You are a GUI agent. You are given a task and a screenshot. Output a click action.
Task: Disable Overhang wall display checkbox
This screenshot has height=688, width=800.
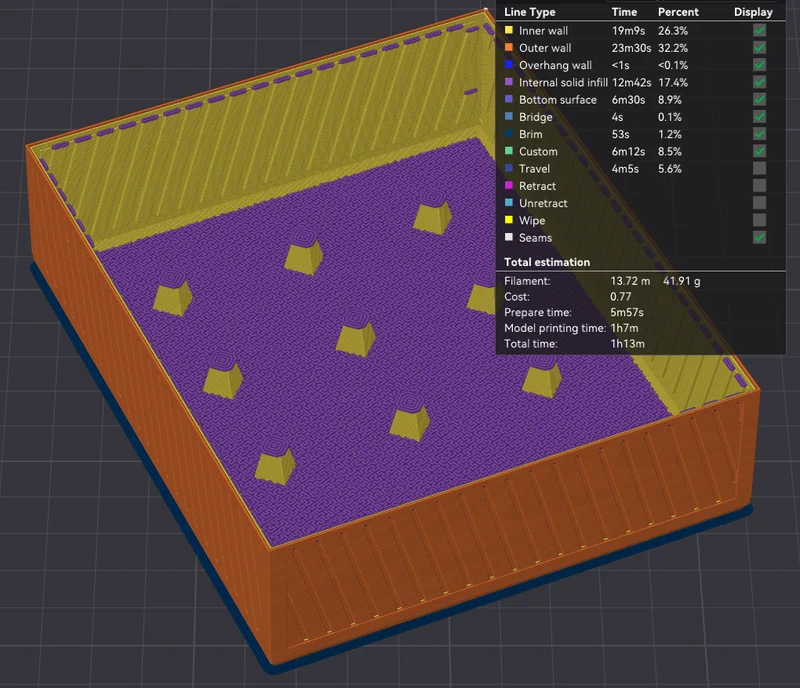(759, 65)
